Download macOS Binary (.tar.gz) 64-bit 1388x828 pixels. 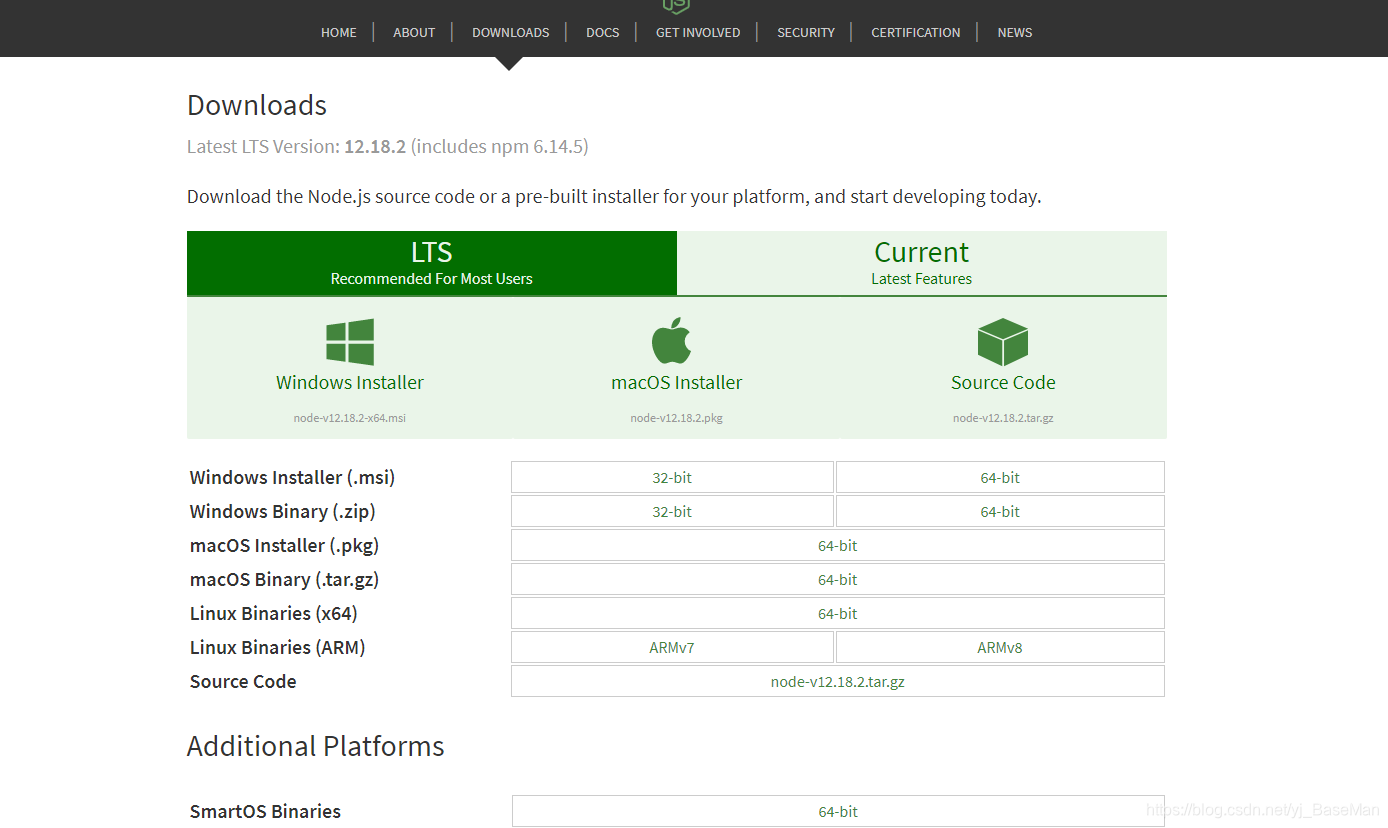(838, 579)
